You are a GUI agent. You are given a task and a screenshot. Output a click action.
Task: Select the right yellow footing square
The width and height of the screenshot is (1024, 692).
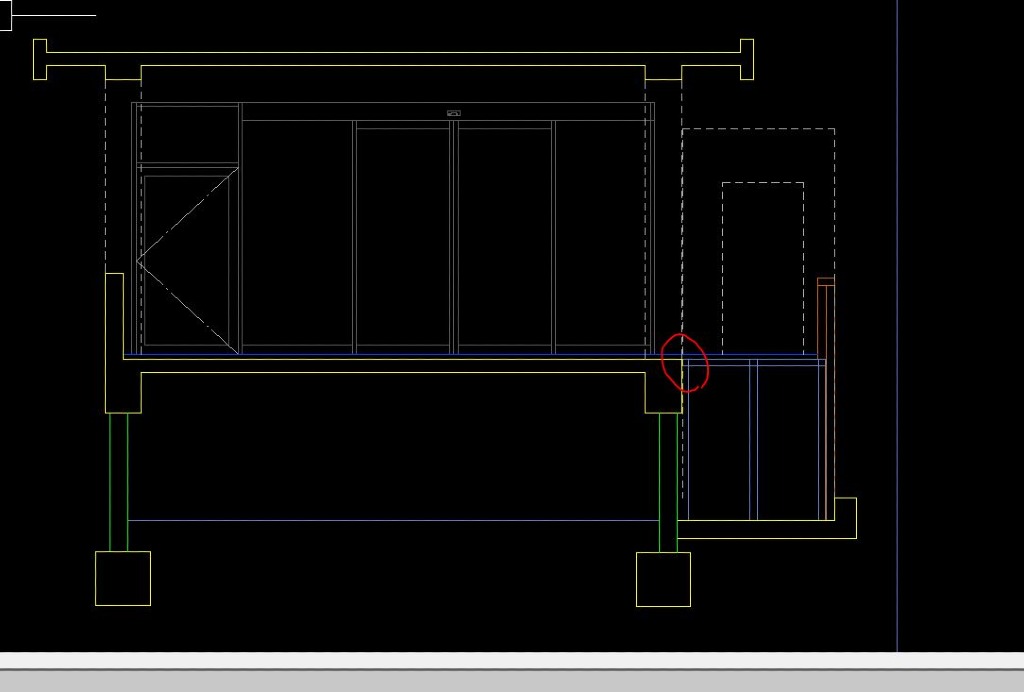[663, 579]
